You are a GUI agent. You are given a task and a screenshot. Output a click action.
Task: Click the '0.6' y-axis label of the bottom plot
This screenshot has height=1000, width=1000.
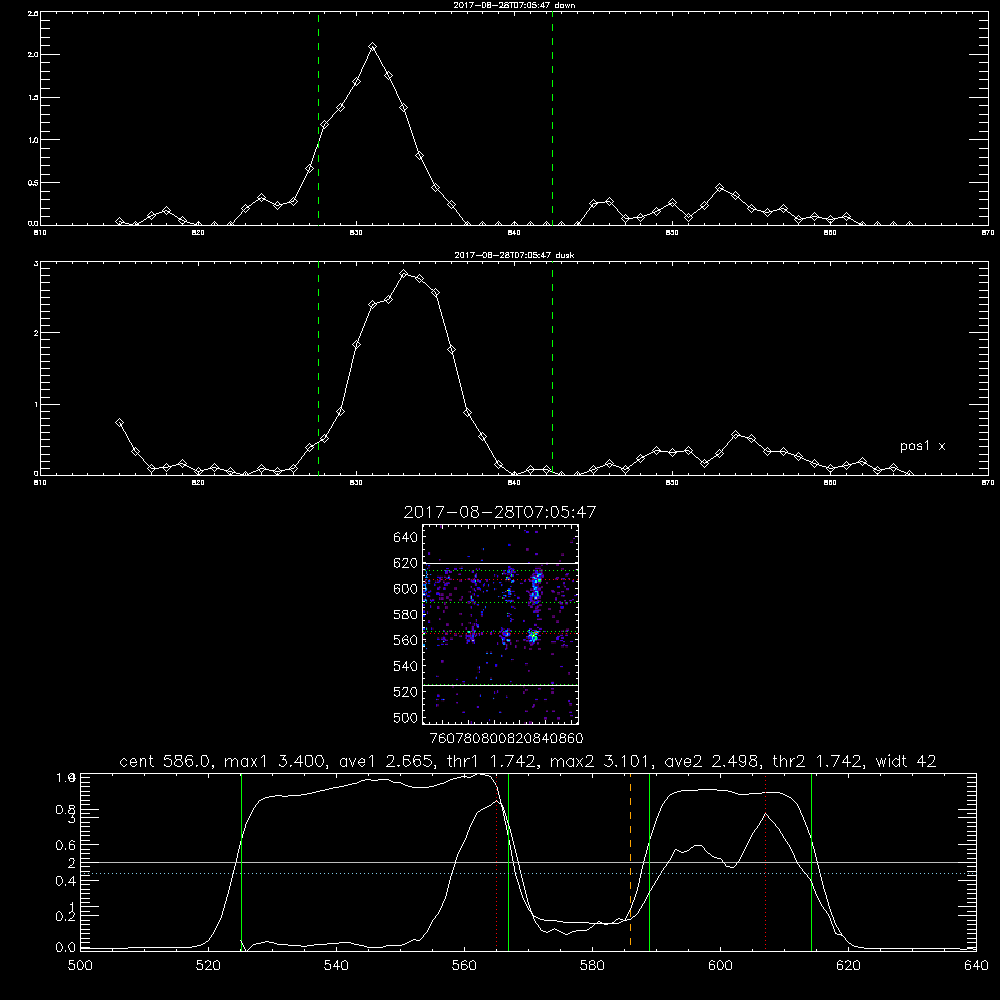point(65,845)
